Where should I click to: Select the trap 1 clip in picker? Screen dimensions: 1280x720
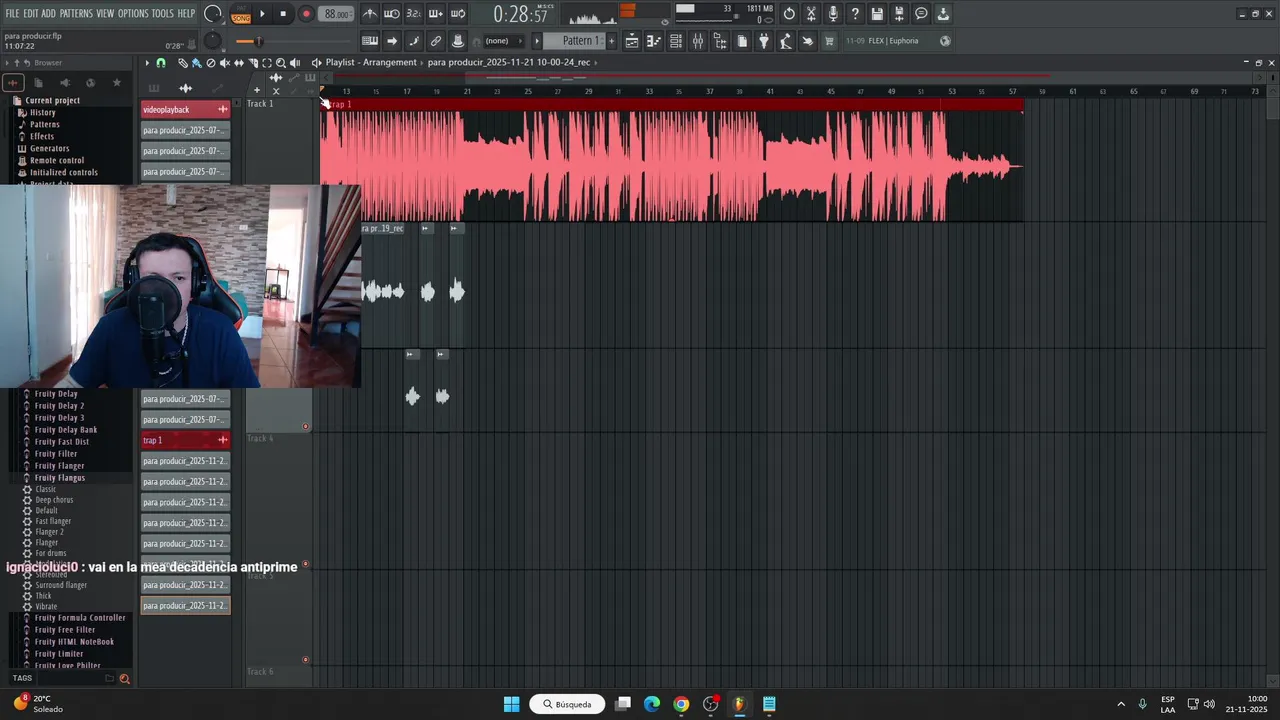click(186, 440)
